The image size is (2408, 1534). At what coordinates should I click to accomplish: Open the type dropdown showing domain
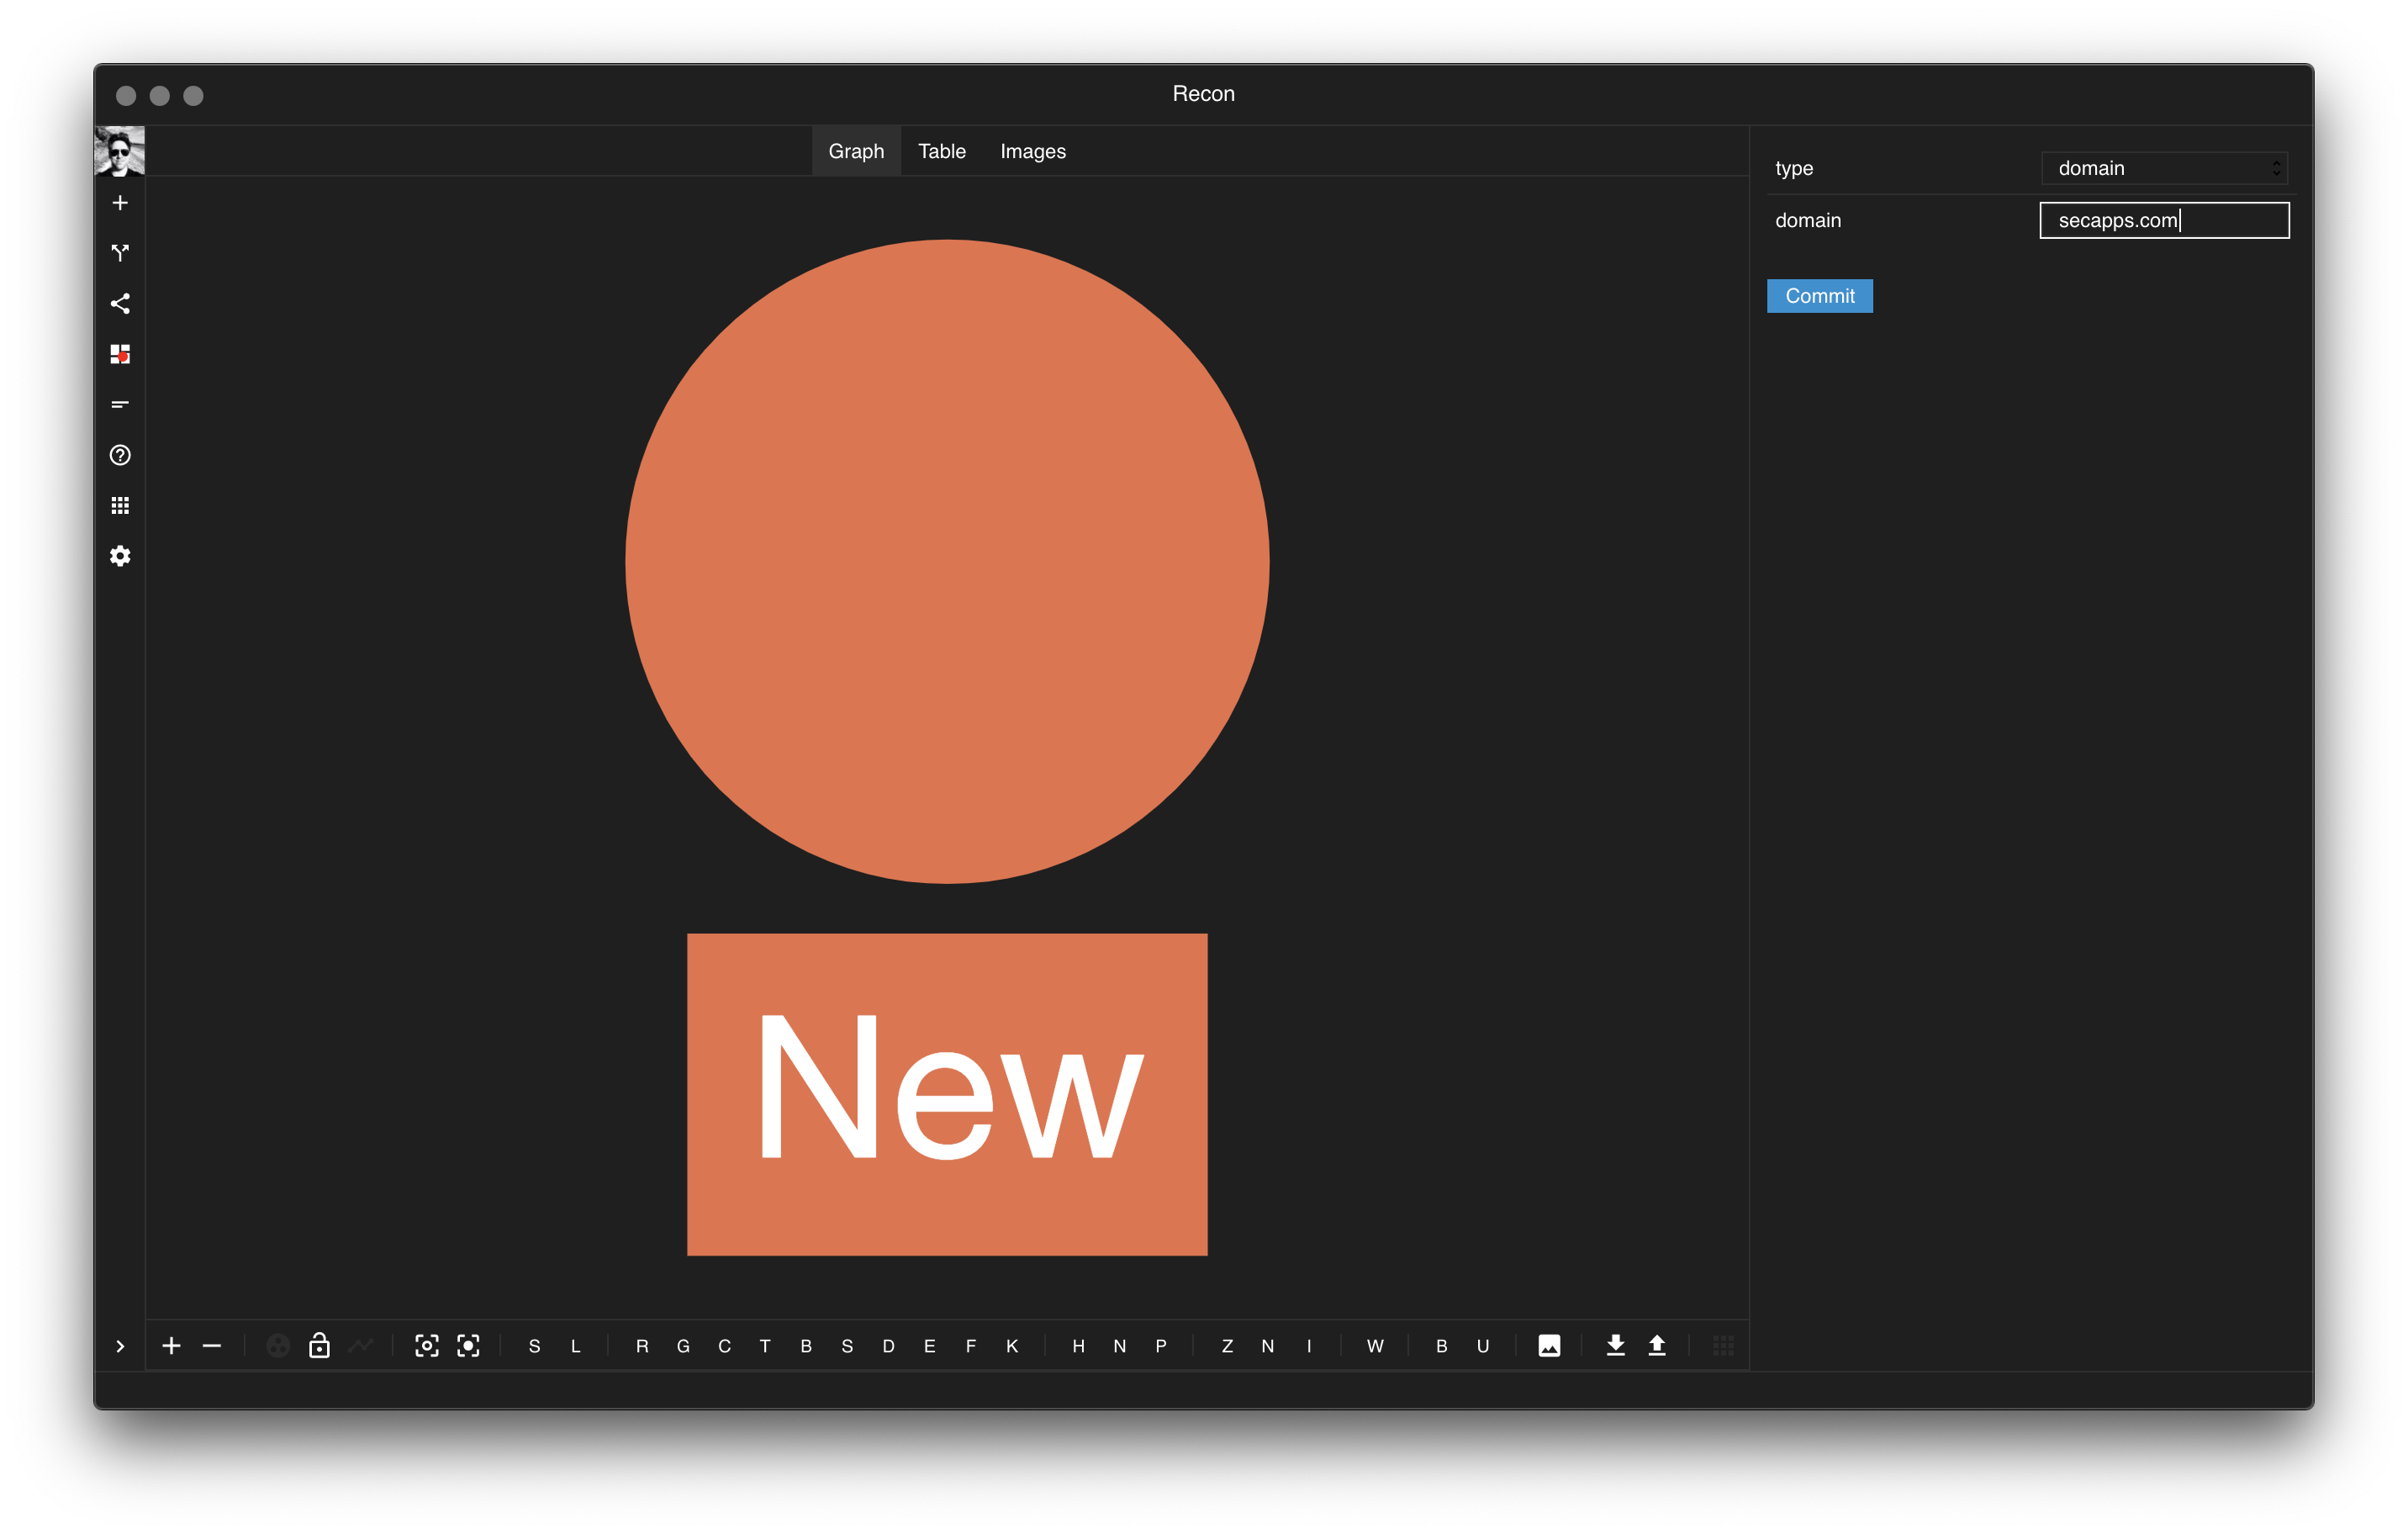2164,168
